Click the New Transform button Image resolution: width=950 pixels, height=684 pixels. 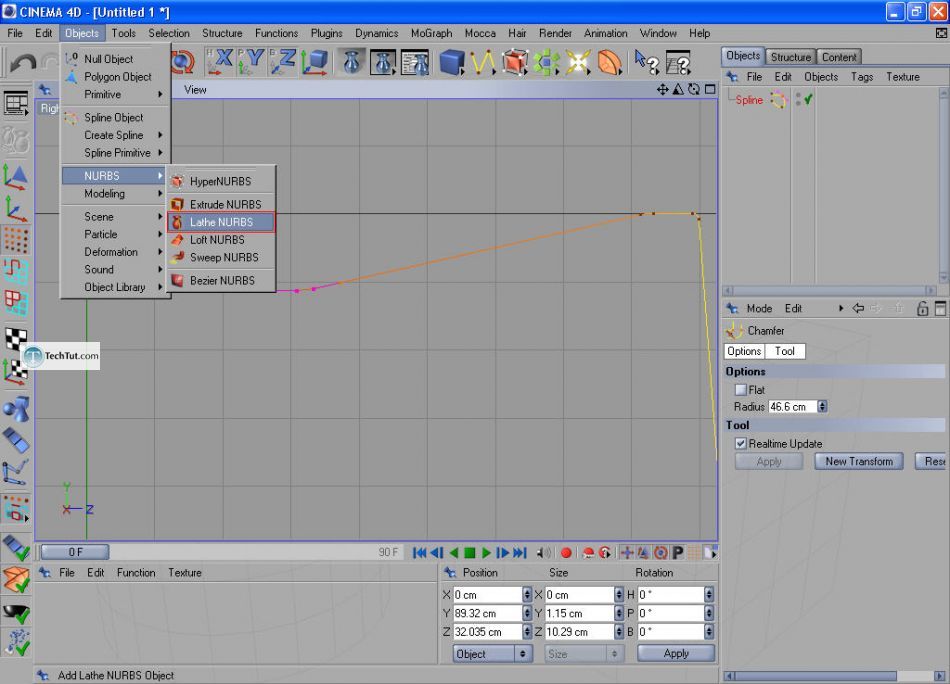pos(859,462)
